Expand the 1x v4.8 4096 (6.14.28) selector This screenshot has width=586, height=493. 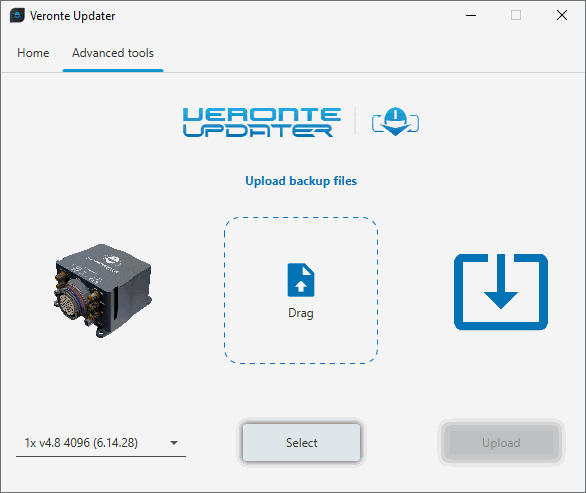pyautogui.click(x=101, y=443)
